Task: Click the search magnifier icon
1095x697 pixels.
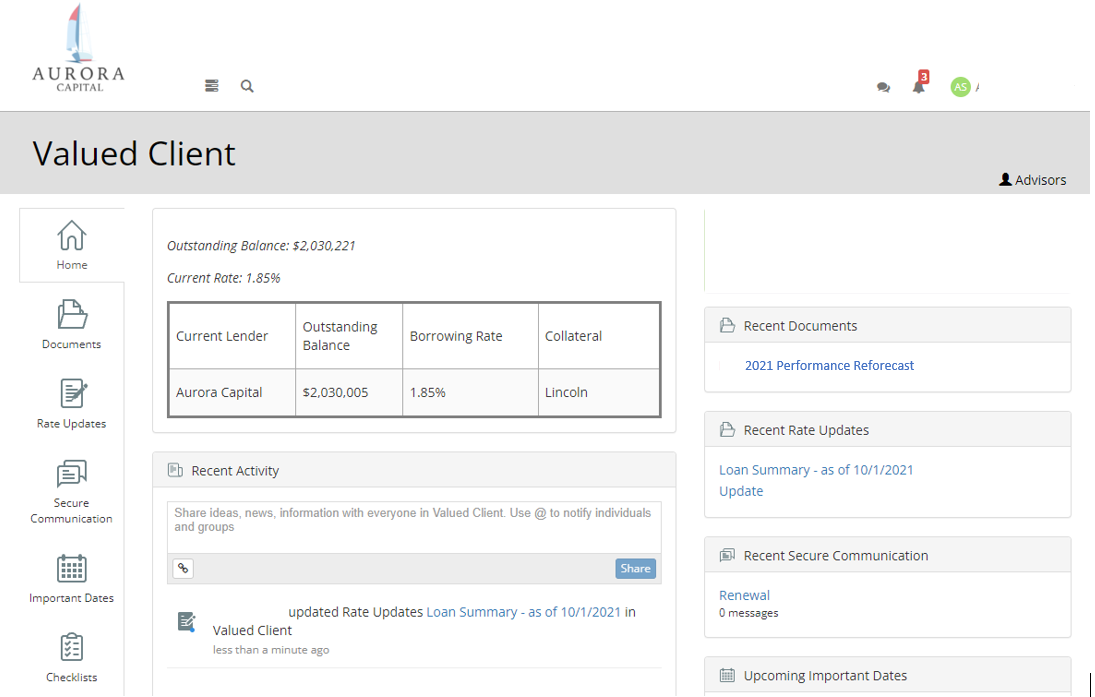Action: (247, 86)
